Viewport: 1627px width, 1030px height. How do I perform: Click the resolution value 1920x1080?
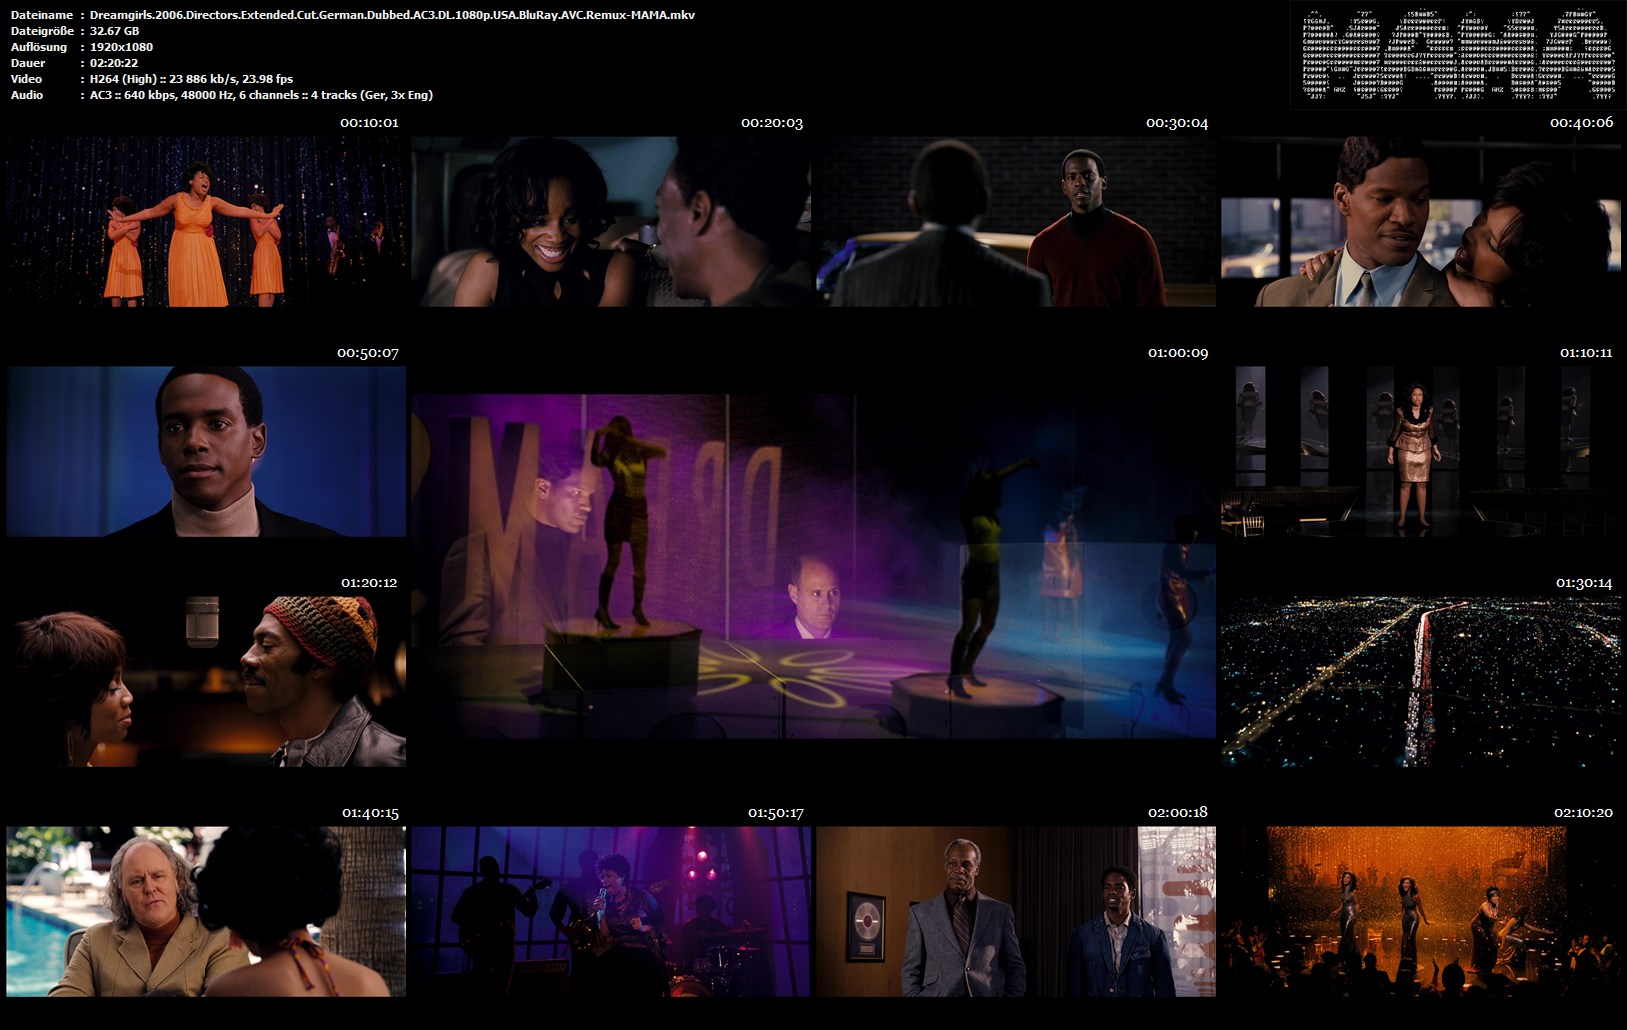coord(121,47)
